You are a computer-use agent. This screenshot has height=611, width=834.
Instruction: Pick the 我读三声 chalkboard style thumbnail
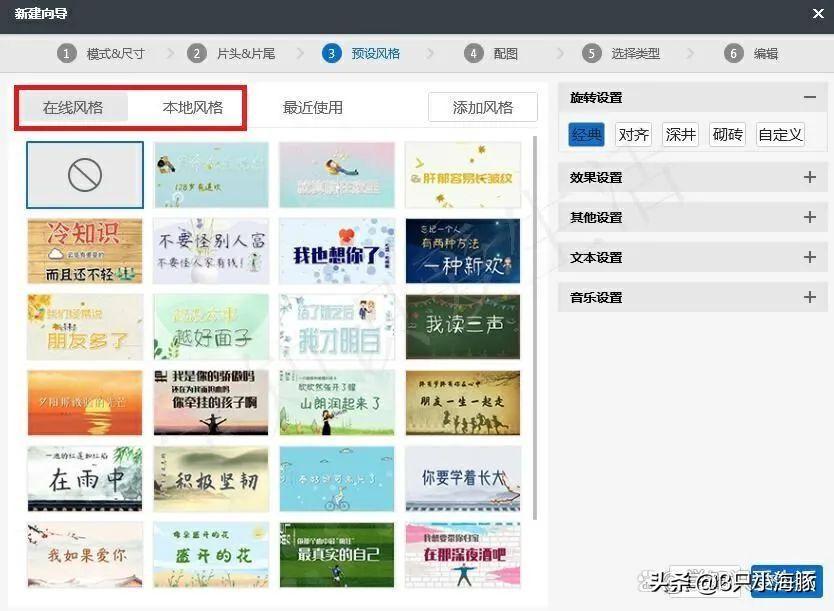coord(463,327)
